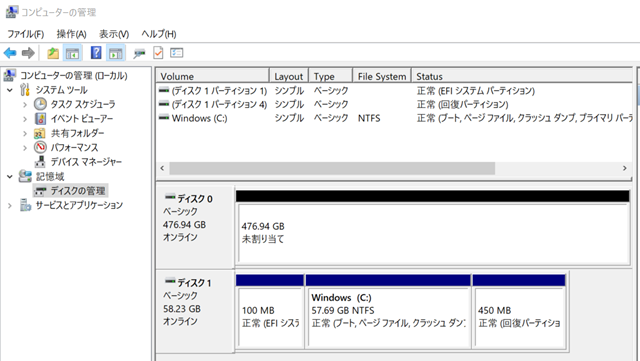Toggle the Show/Hide Console Tree icon
This screenshot has width=640, height=361.
click(x=73, y=53)
